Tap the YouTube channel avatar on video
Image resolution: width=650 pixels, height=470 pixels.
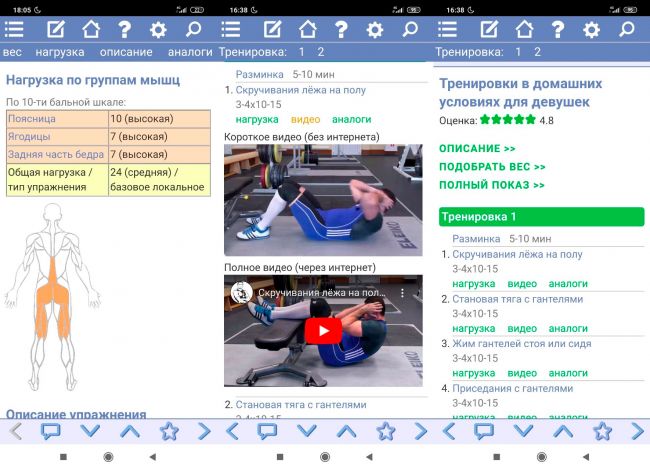241,292
